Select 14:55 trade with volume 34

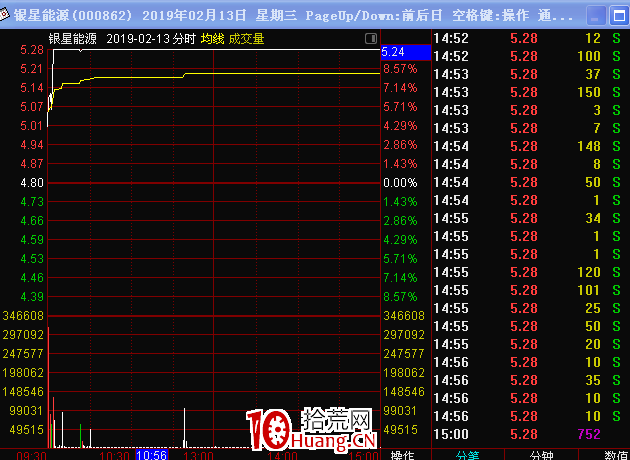528,219
